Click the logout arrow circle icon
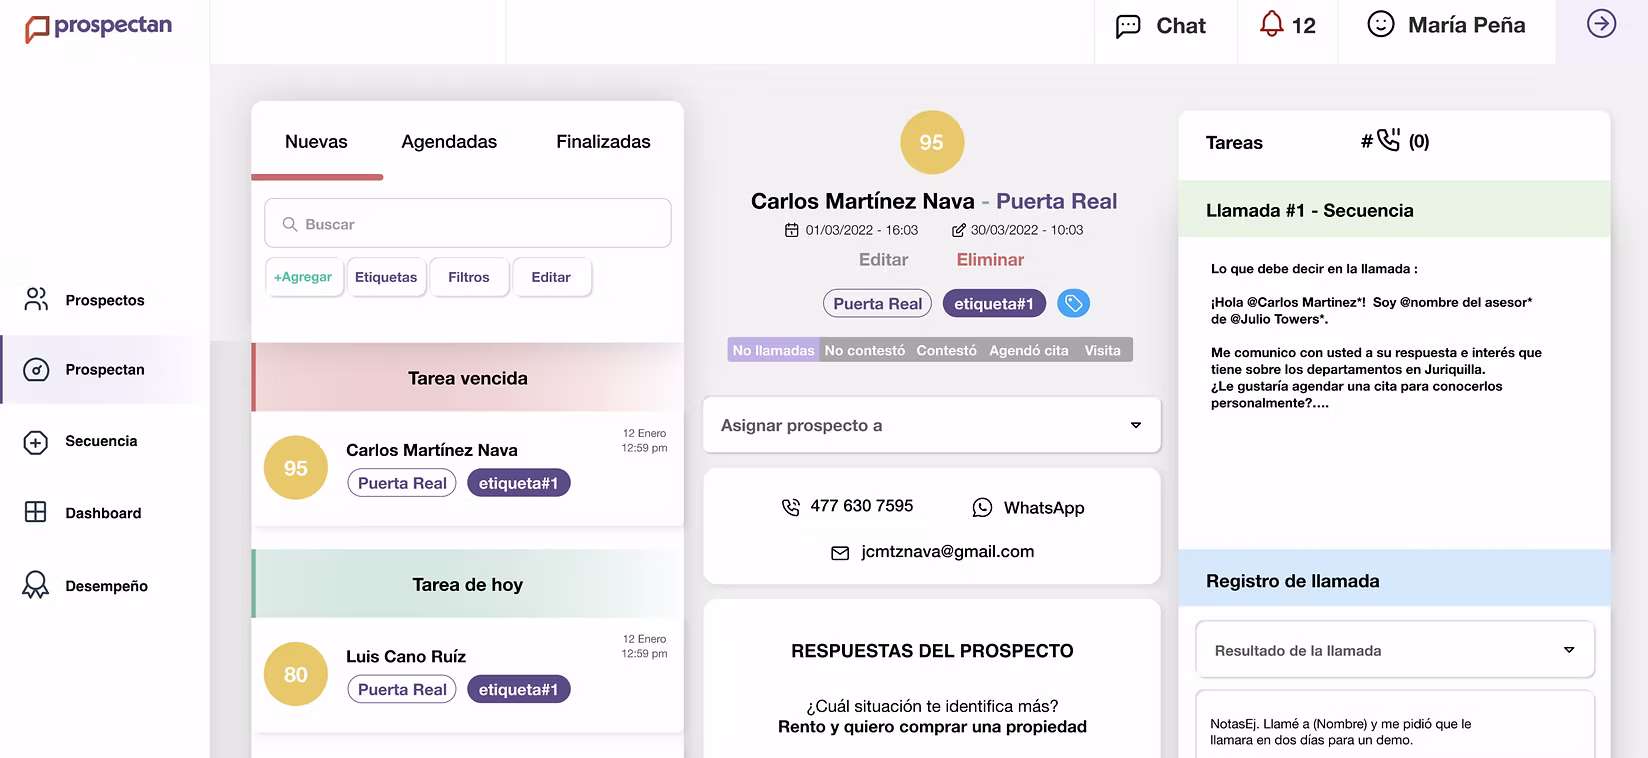 (x=1601, y=24)
